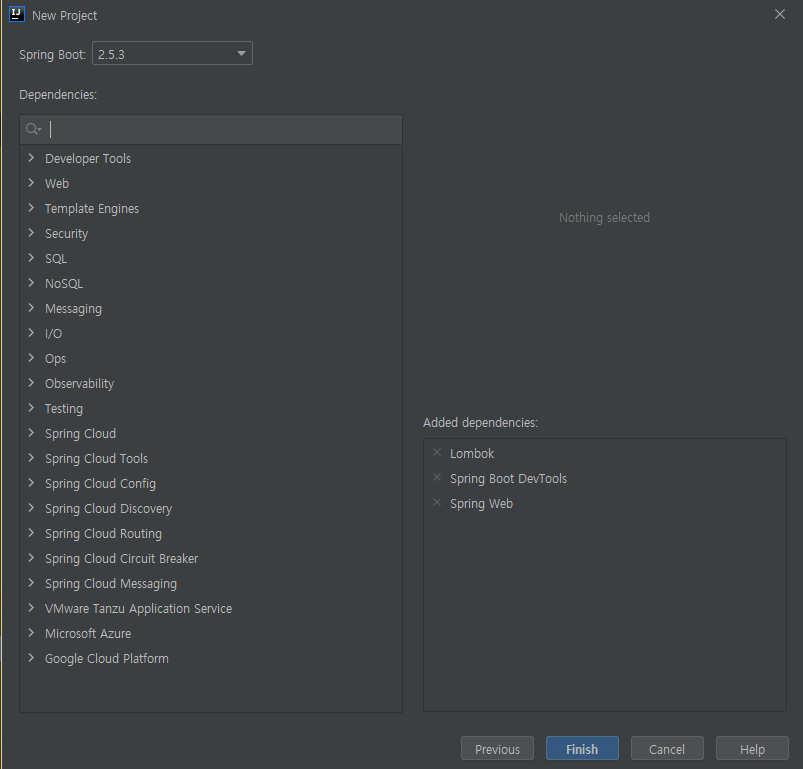Viewport: 803px width, 769px height.
Task: Expand the Spring Cloud Config chevron
Action: [31, 483]
